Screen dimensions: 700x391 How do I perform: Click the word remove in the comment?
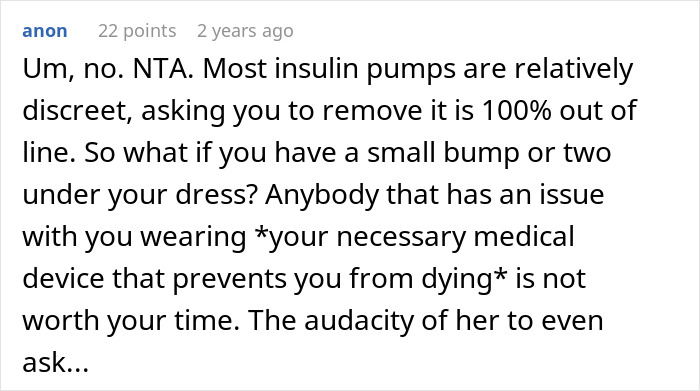(372, 112)
